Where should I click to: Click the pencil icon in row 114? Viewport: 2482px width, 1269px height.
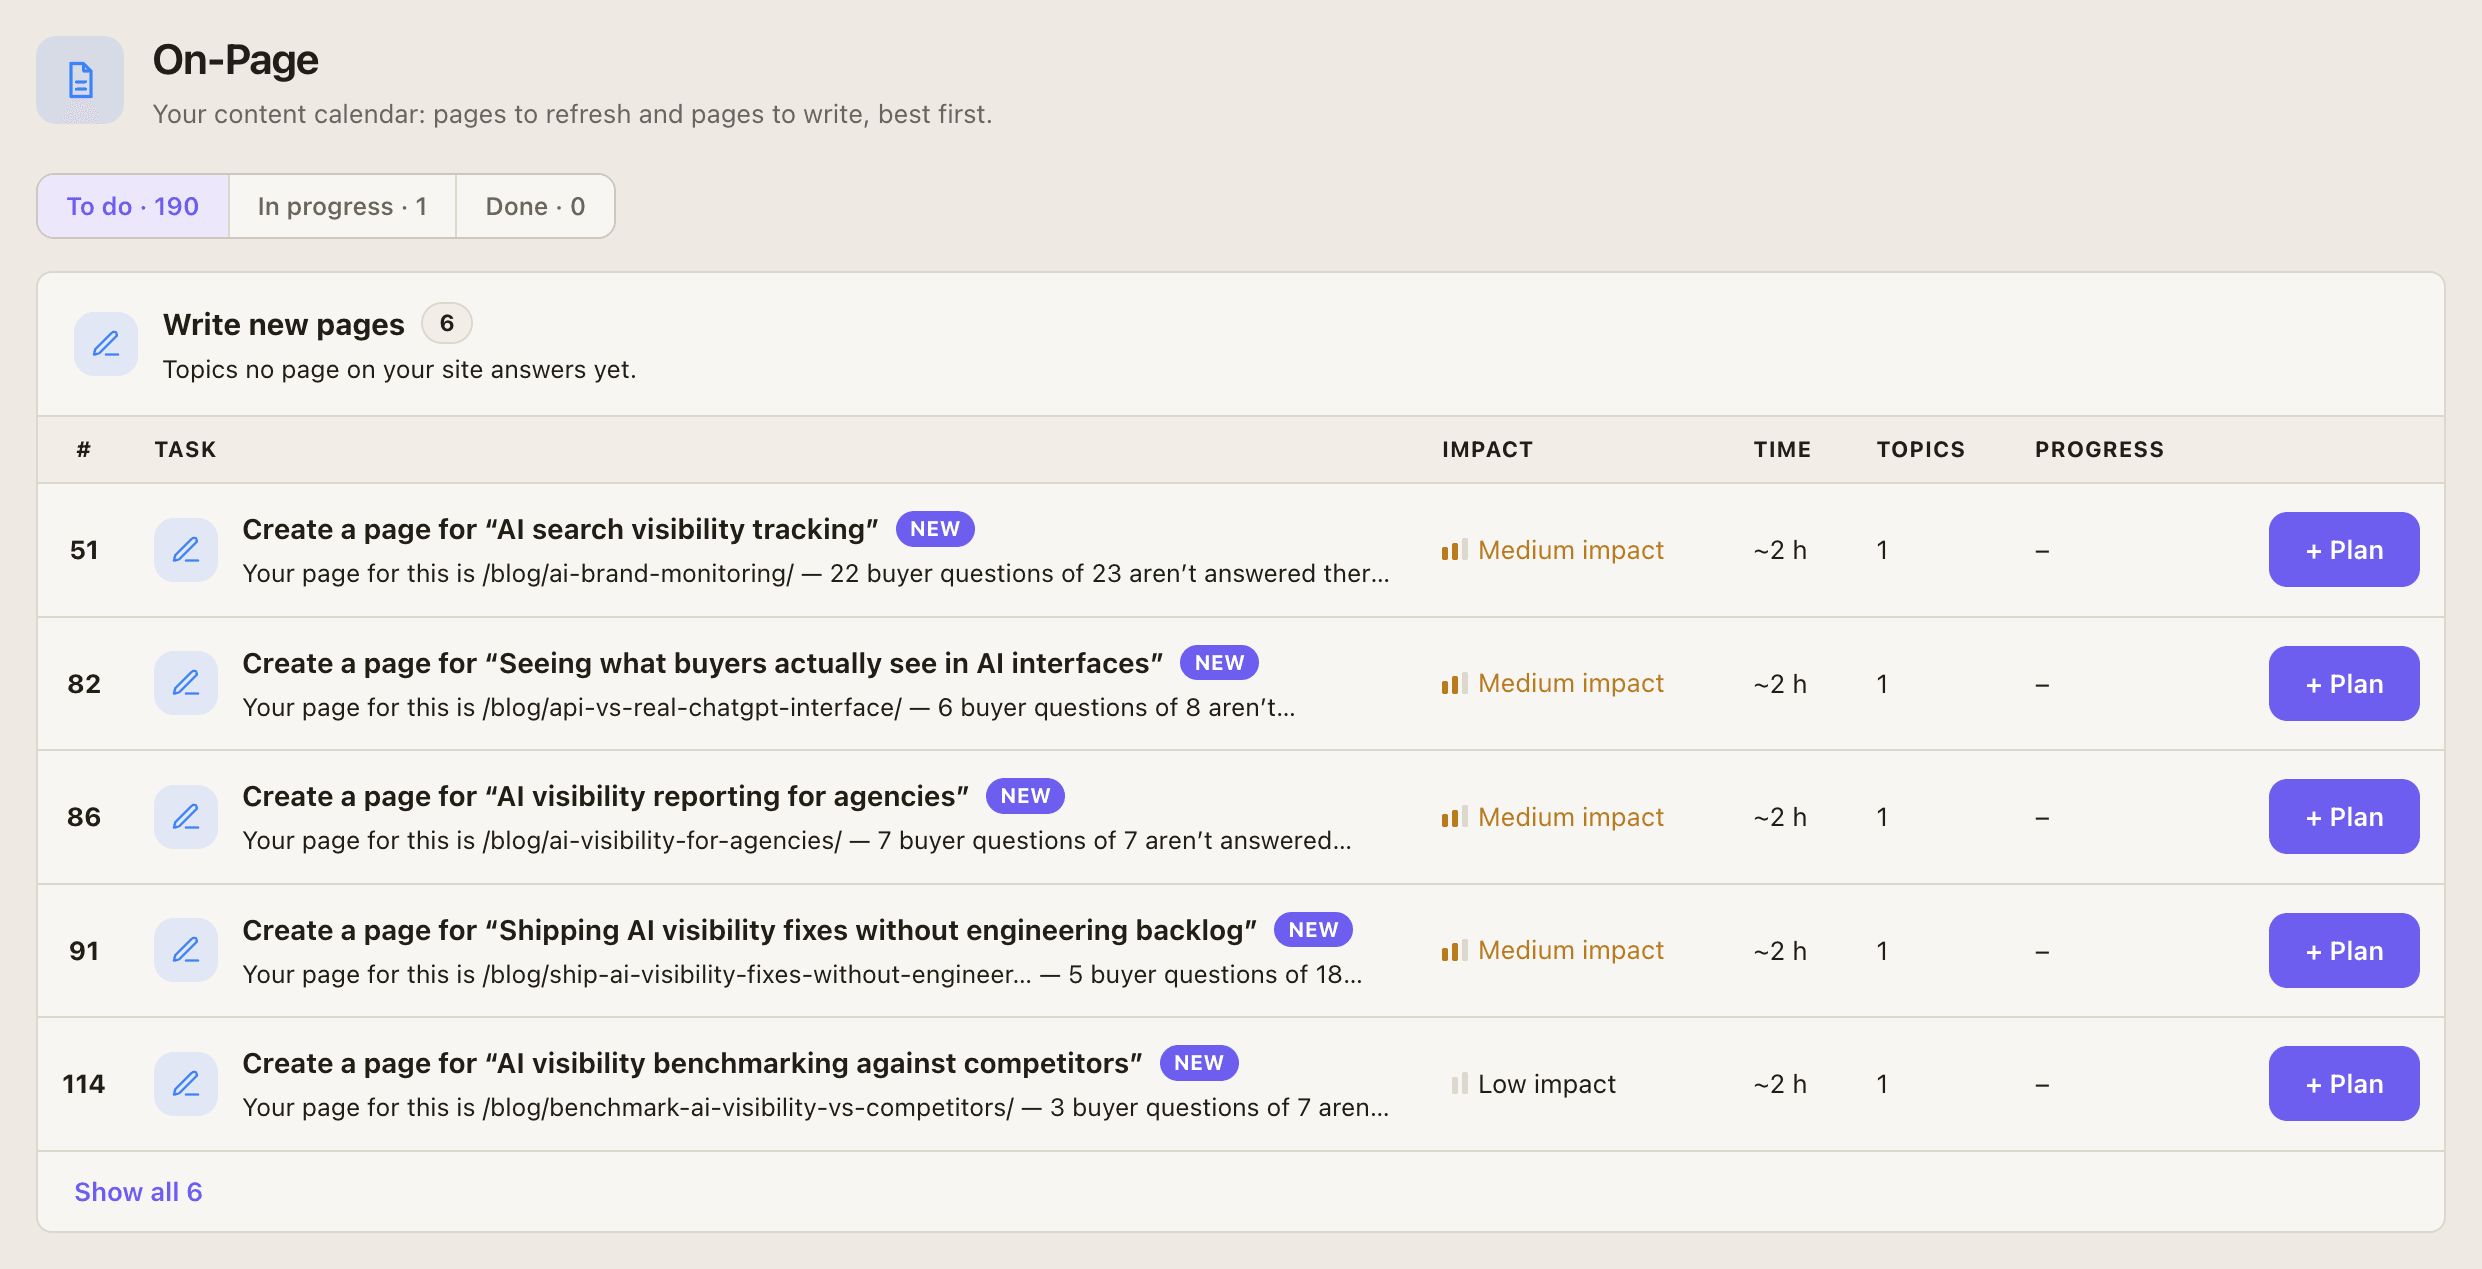point(186,1084)
